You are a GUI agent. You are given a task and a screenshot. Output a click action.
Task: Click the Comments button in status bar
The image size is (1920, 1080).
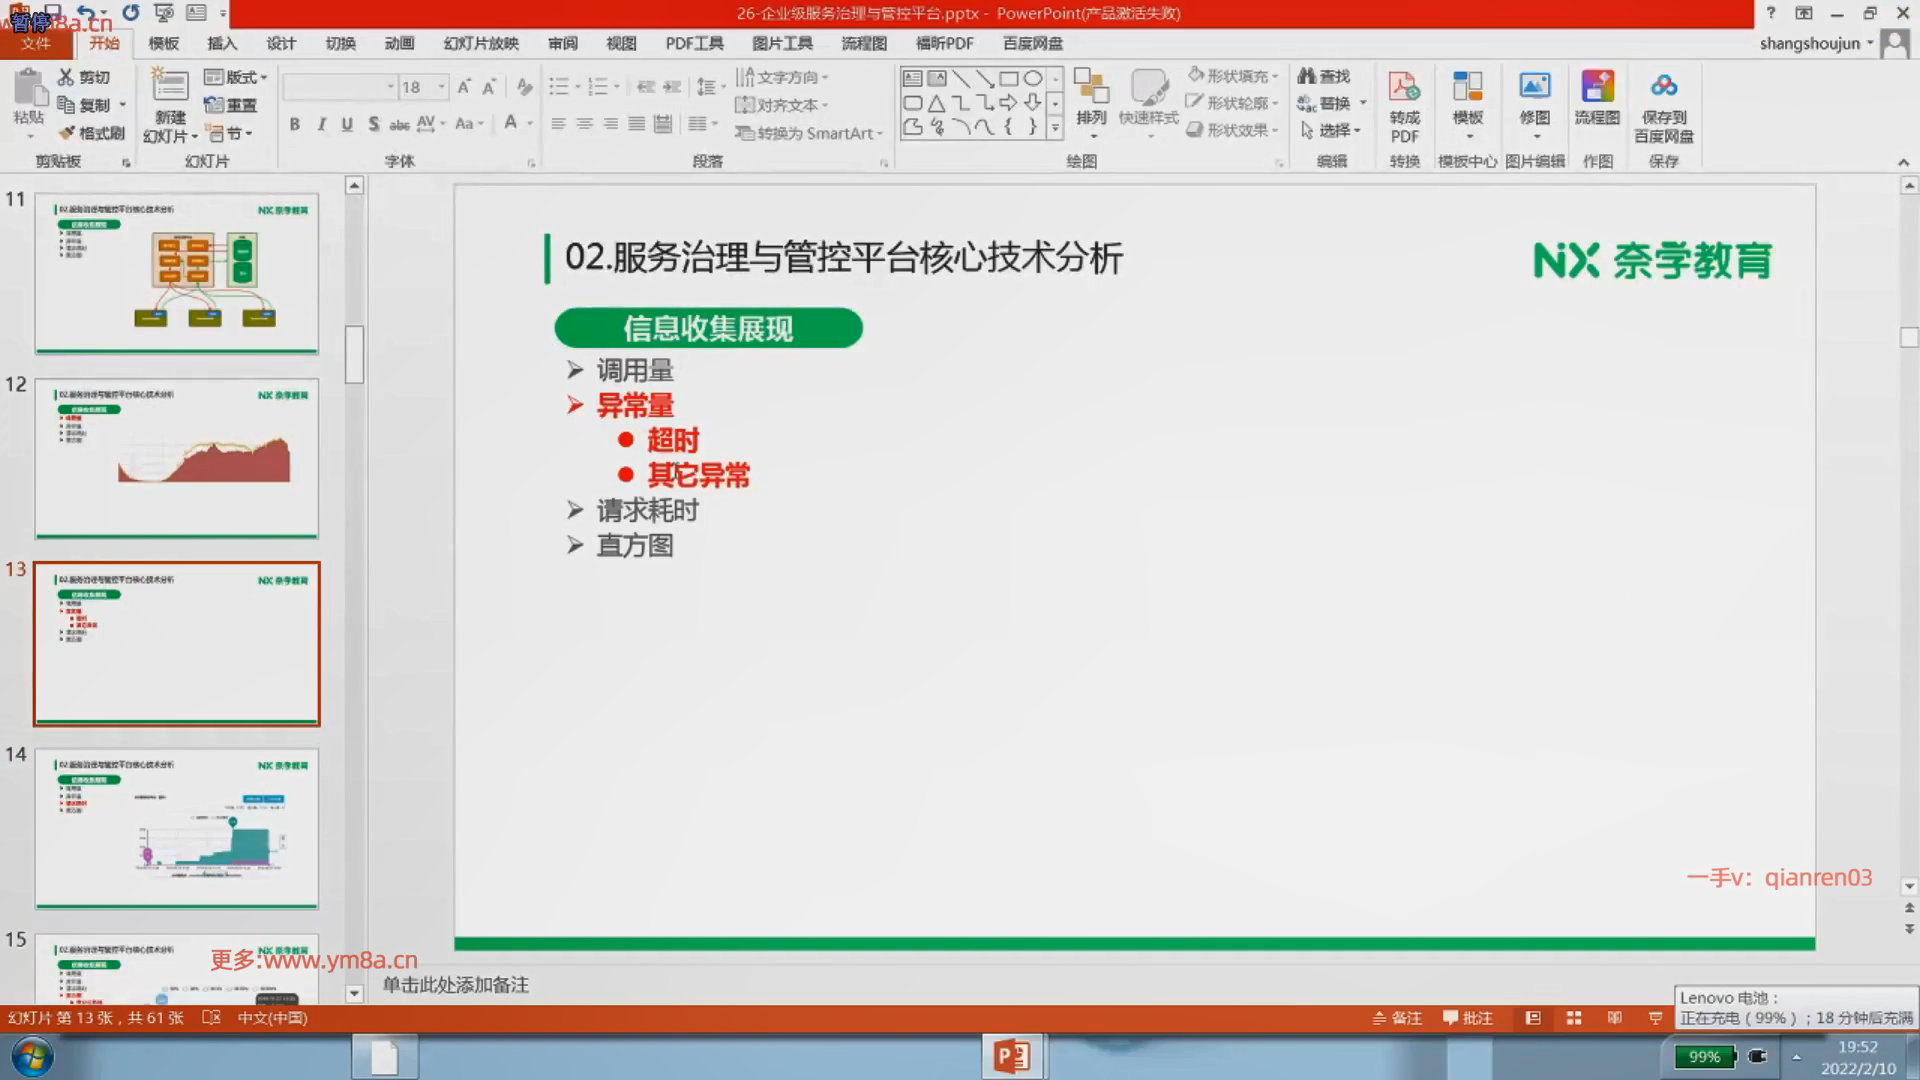click(x=1467, y=1018)
